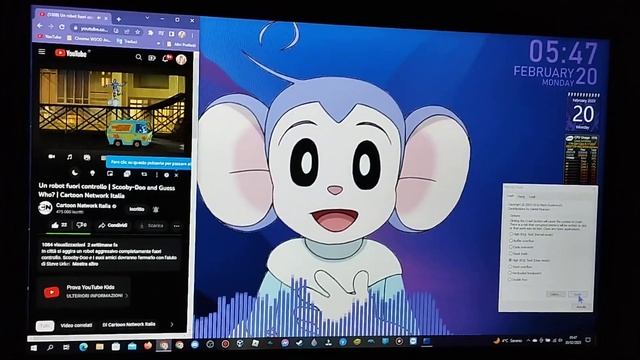Open the Chrome three-dot menu
640x360 pixels.
[x=193, y=36]
